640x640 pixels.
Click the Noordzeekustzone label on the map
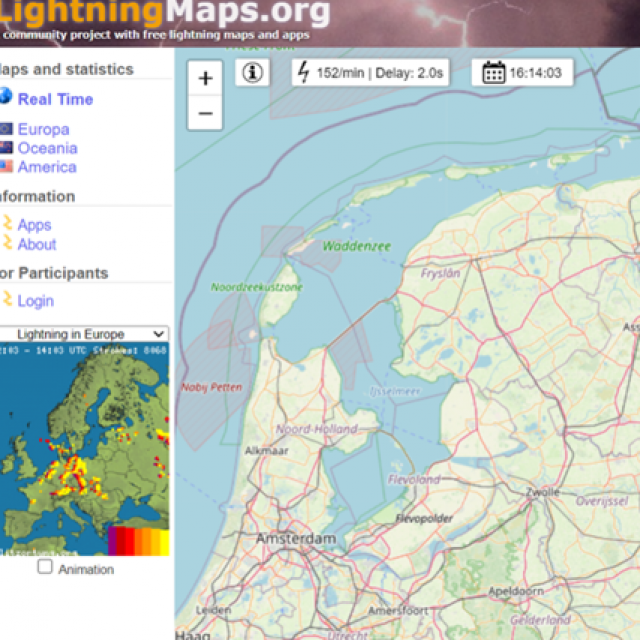(257, 287)
